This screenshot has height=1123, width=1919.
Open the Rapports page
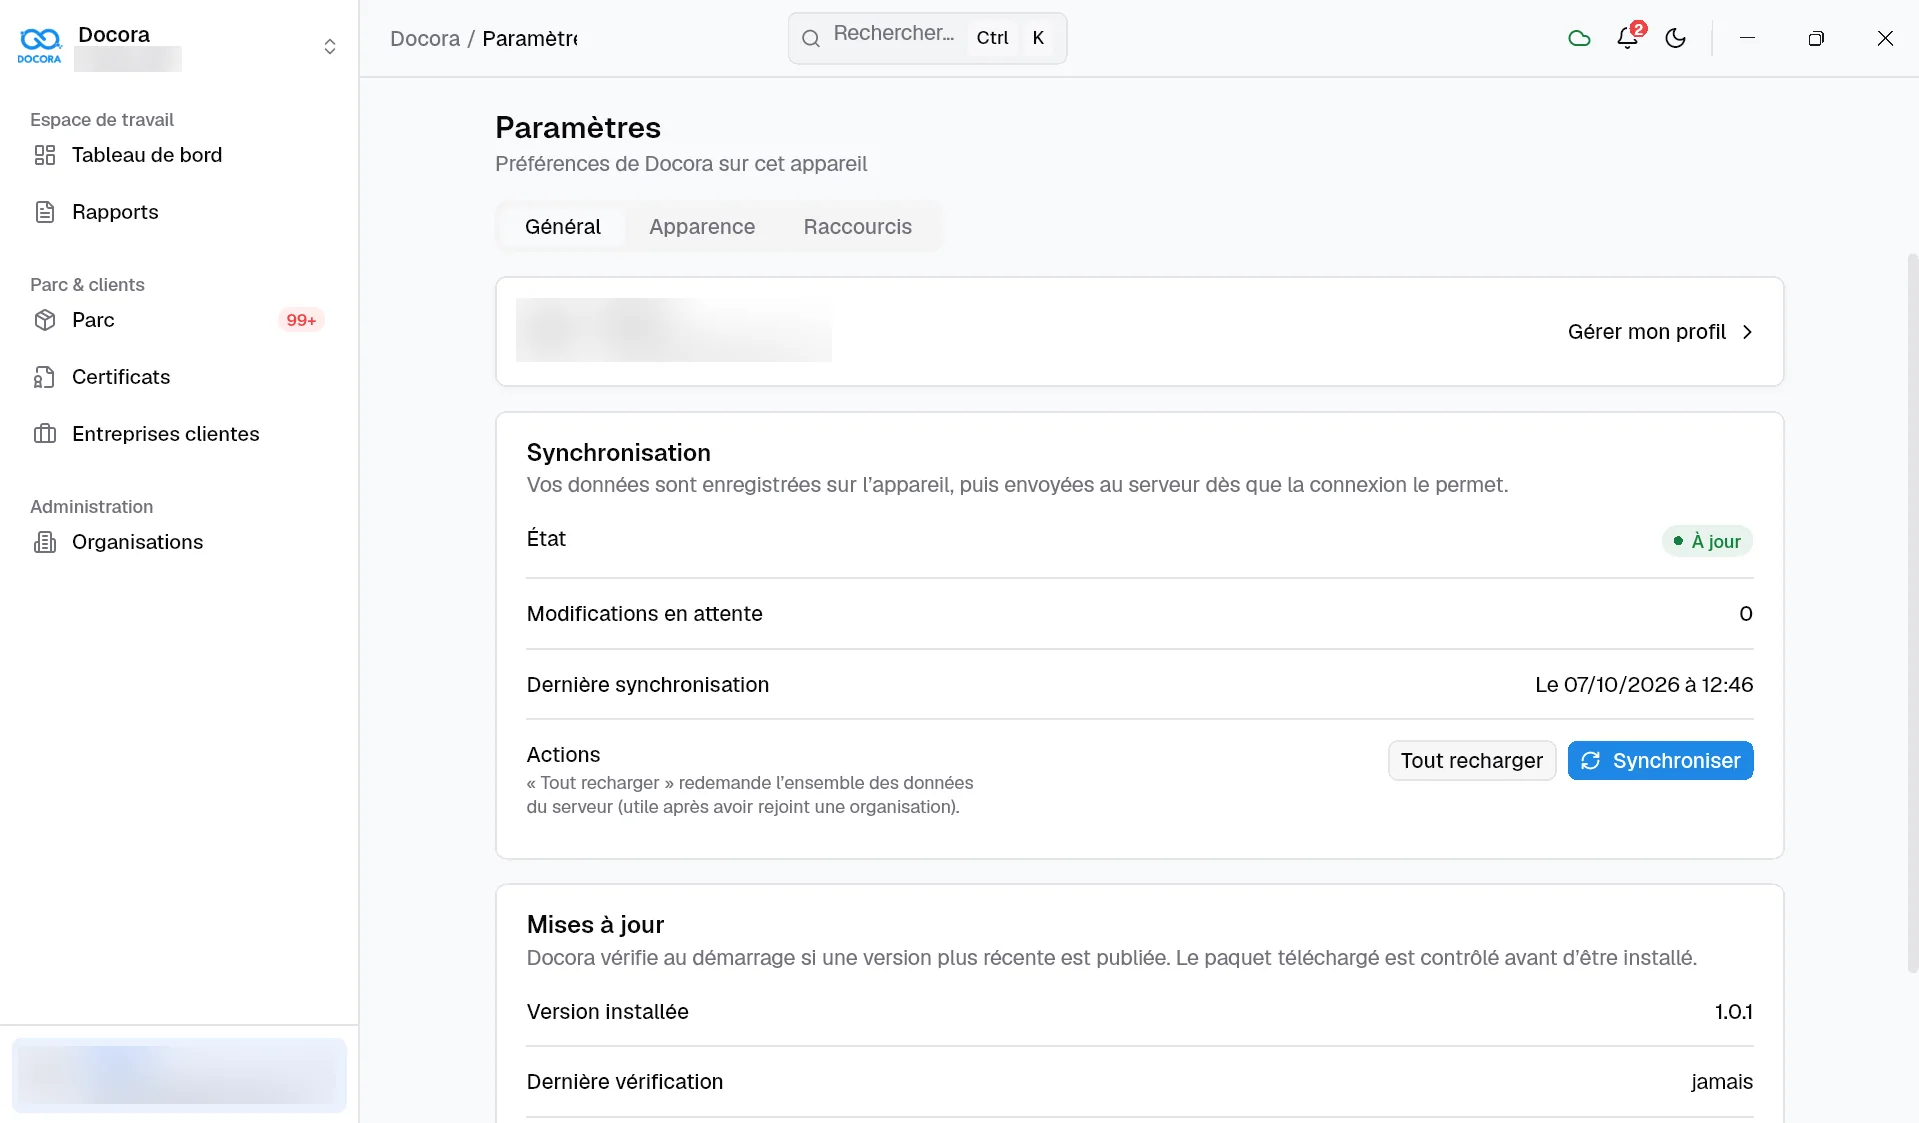pyautogui.click(x=179, y=212)
